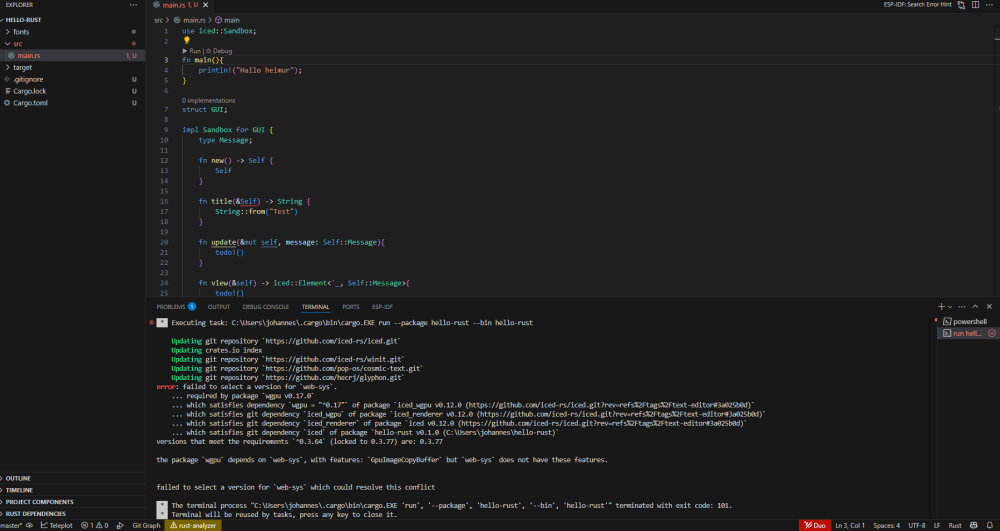This screenshot has width=1000, height=531.
Task: Click the debug run icon in status bar
Action: [x=121, y=525]
